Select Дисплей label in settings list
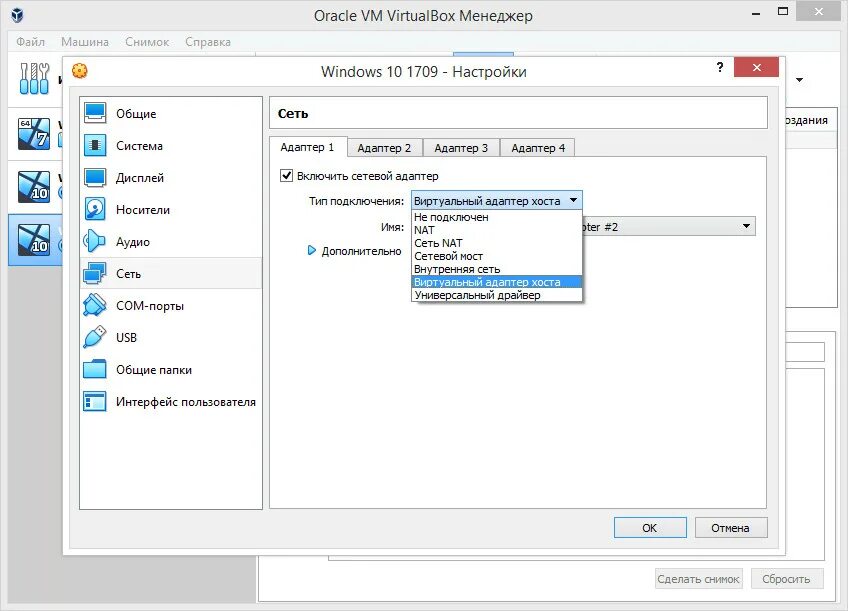This screenshot has width=848, height=611. coord(140,177)
